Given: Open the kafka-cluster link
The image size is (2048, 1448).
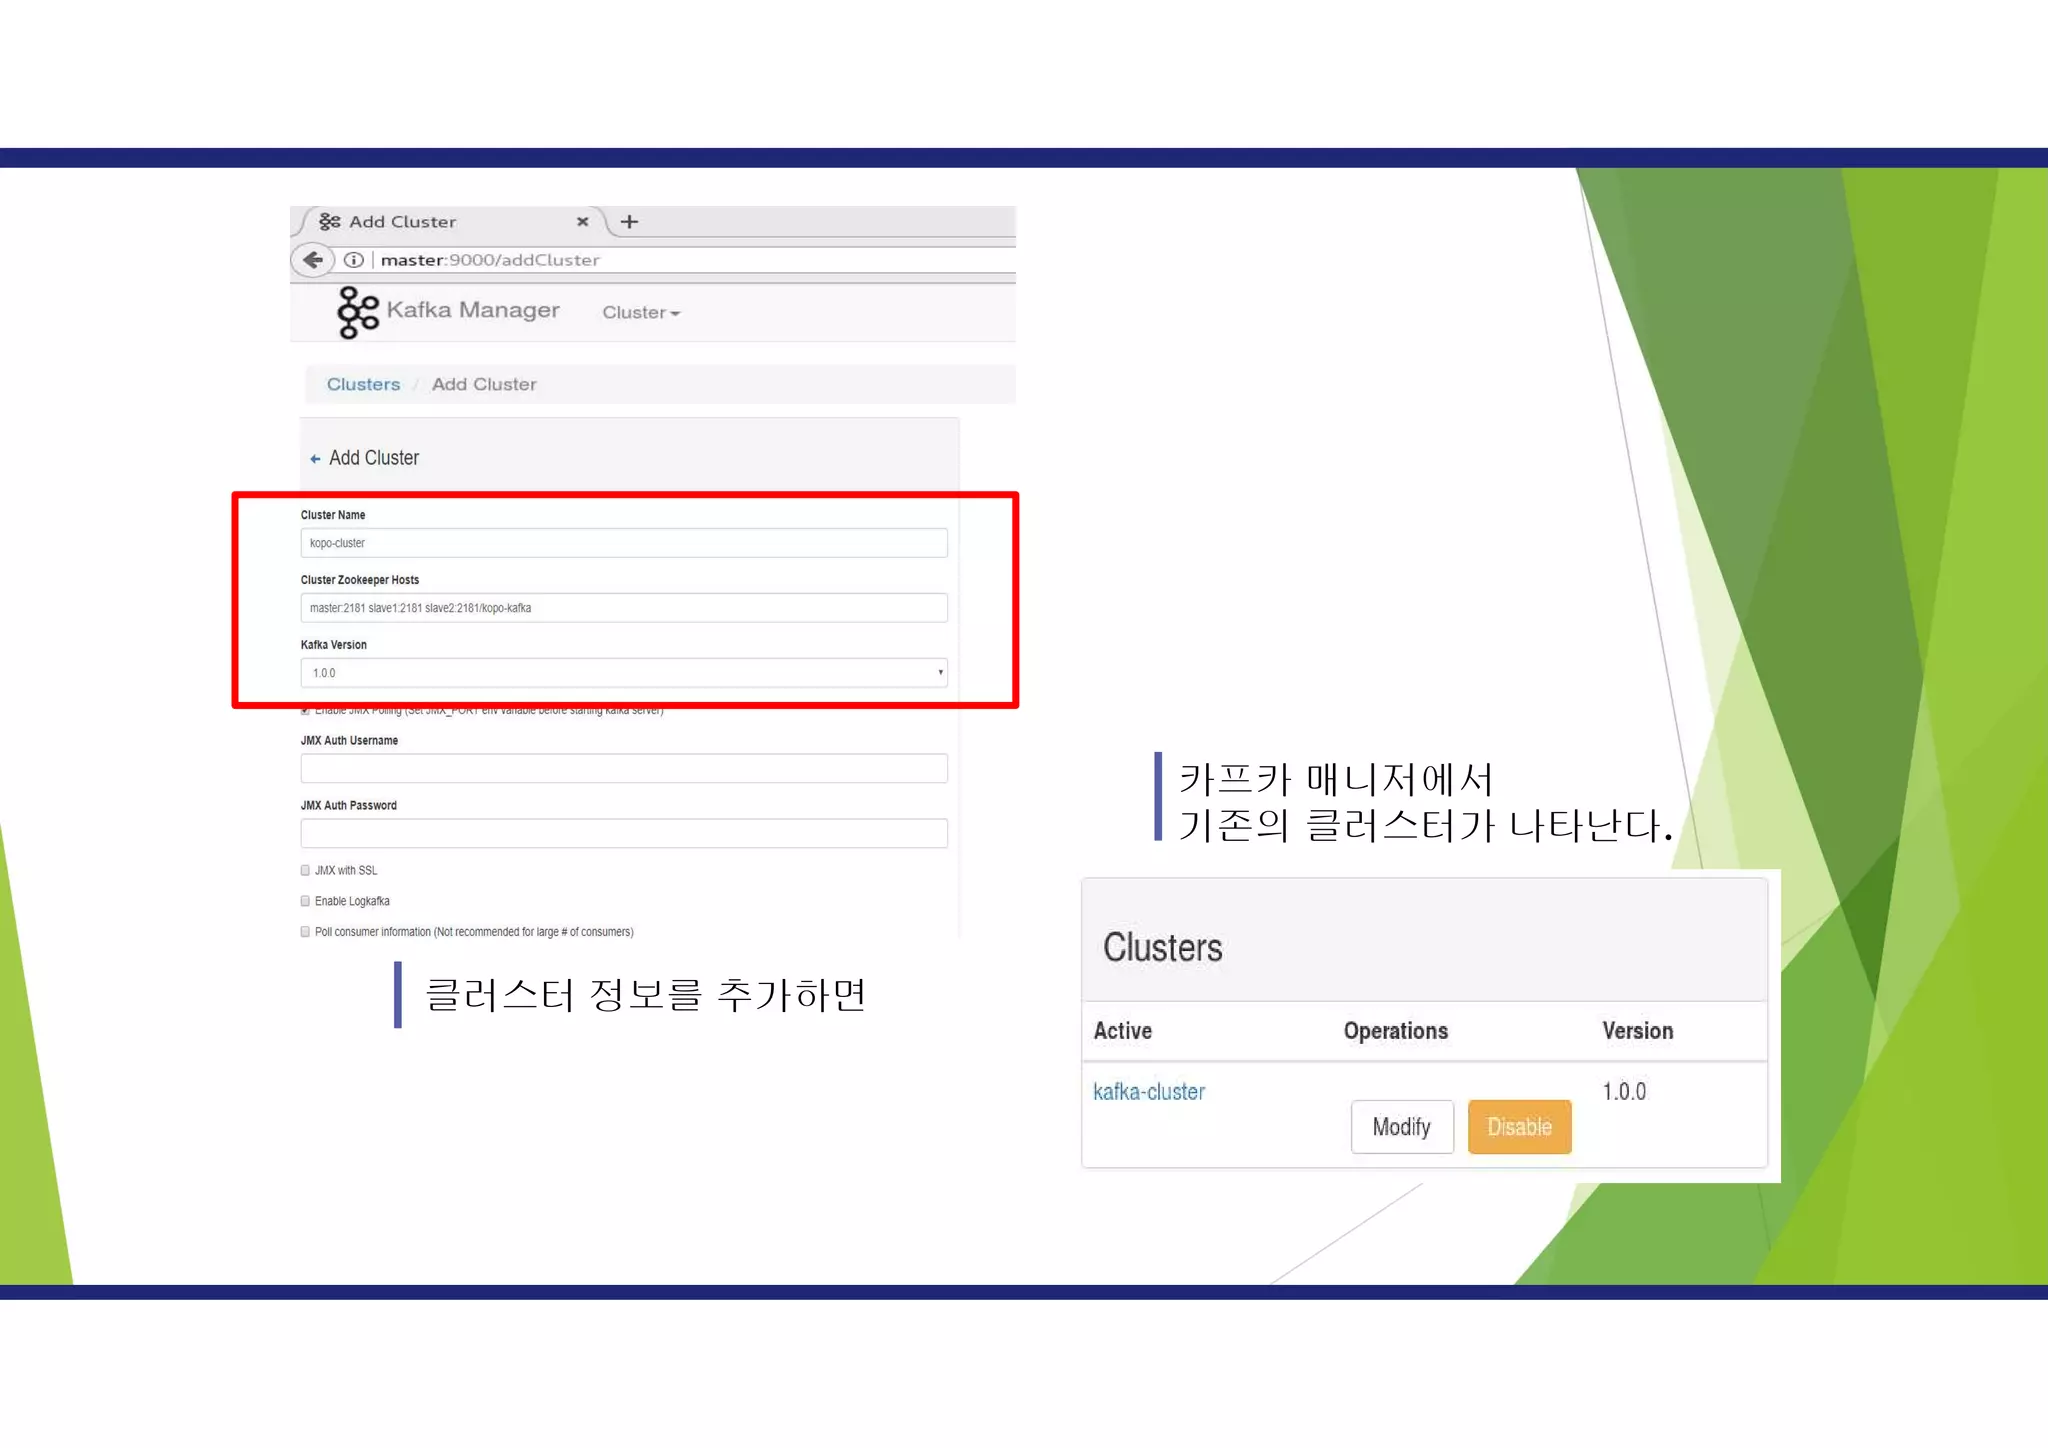Looking at the screenshot, I should tap(1149, 1092).
